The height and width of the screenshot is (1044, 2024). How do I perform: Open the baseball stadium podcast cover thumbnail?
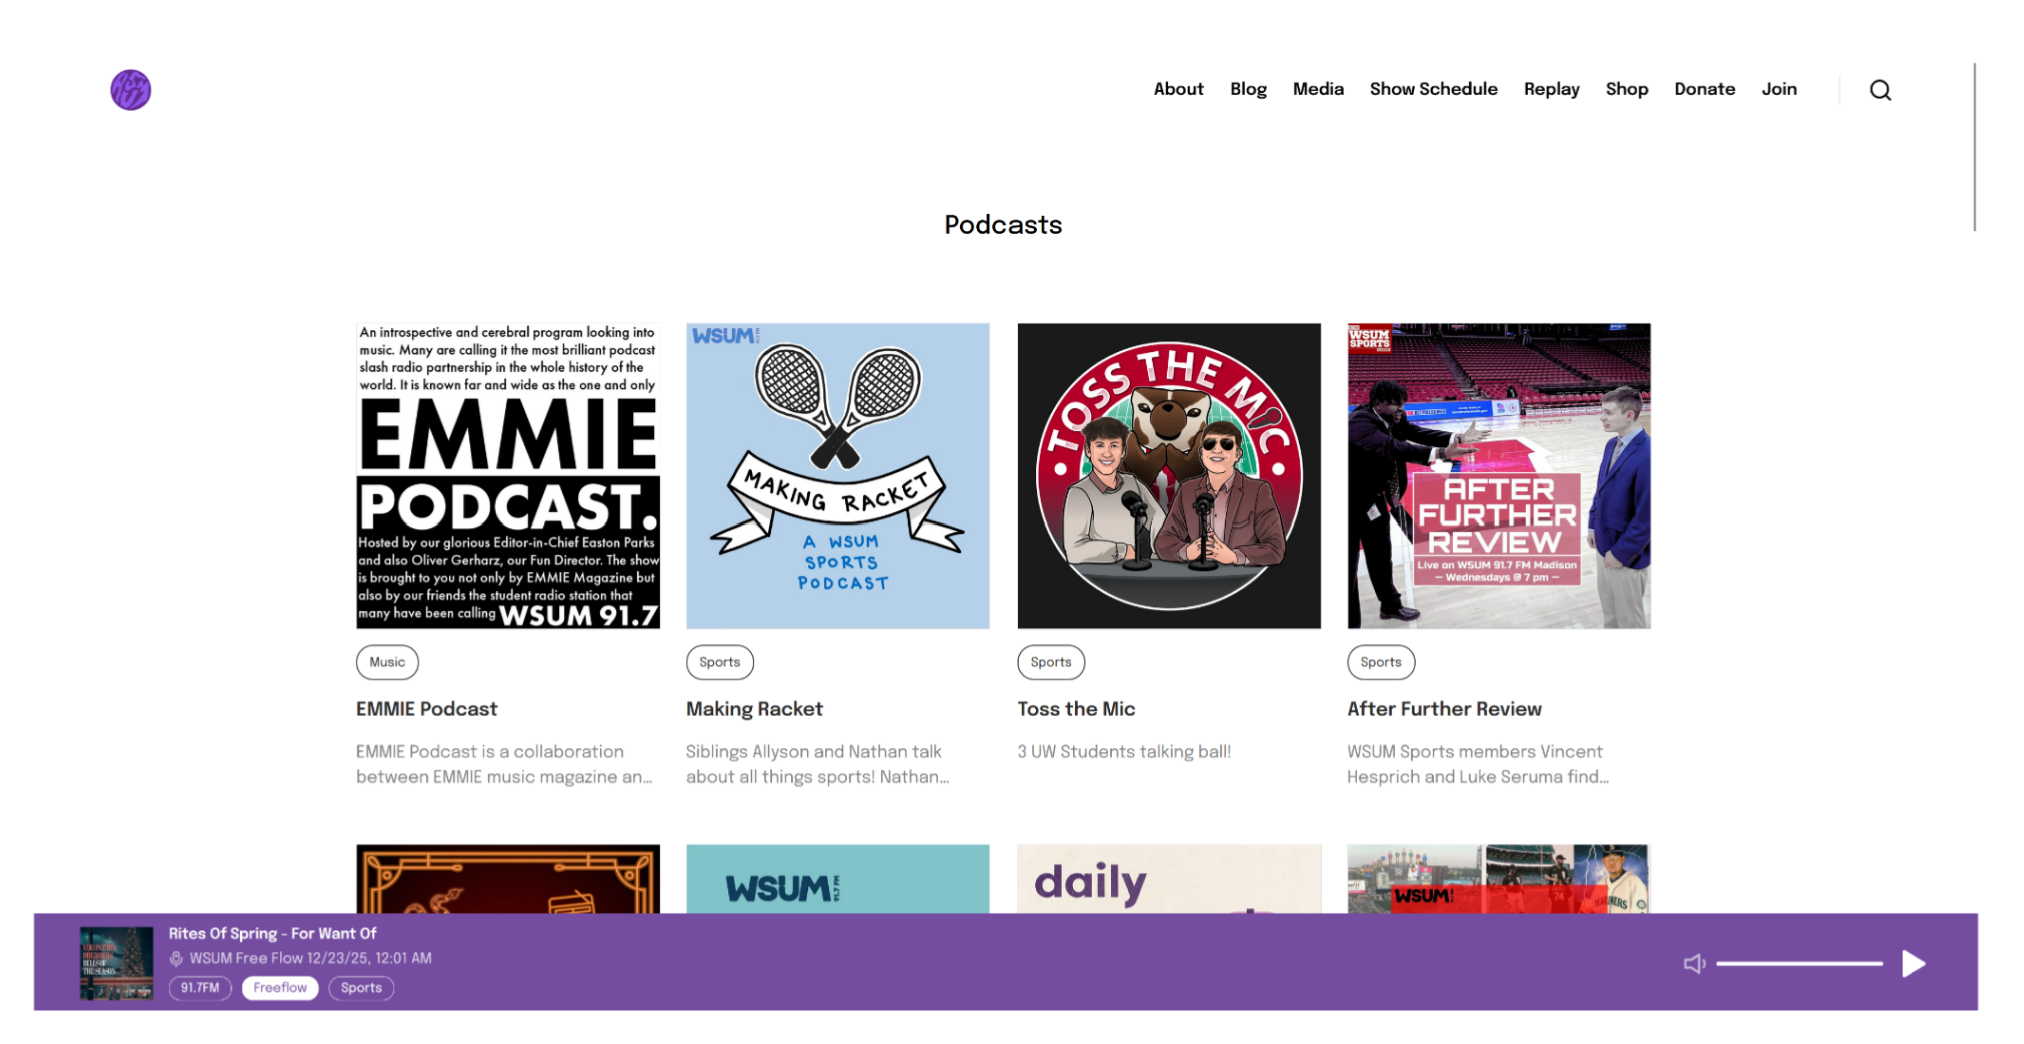(x=1499, y=879)
